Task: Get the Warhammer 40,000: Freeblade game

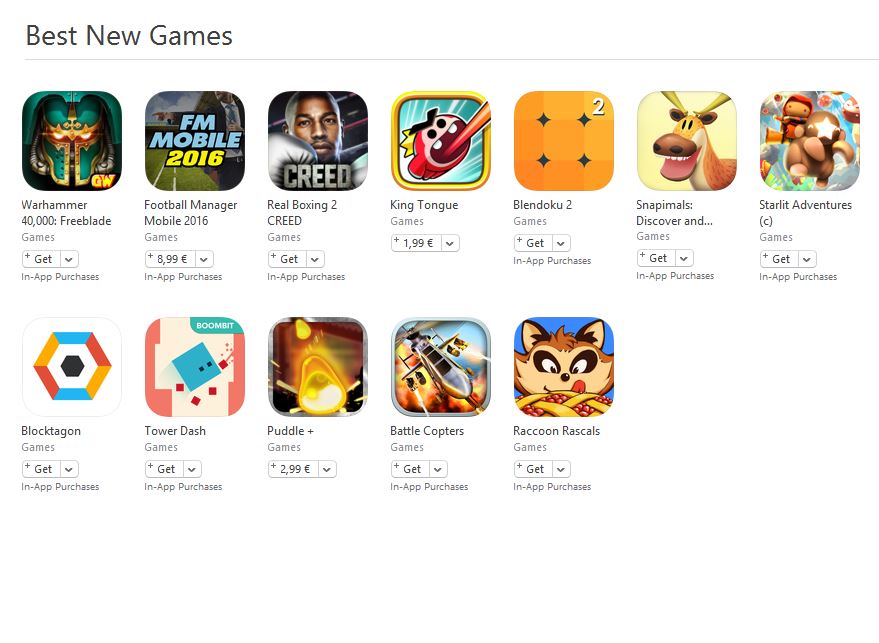Action: pyautogui.click(x=42, y=259)
